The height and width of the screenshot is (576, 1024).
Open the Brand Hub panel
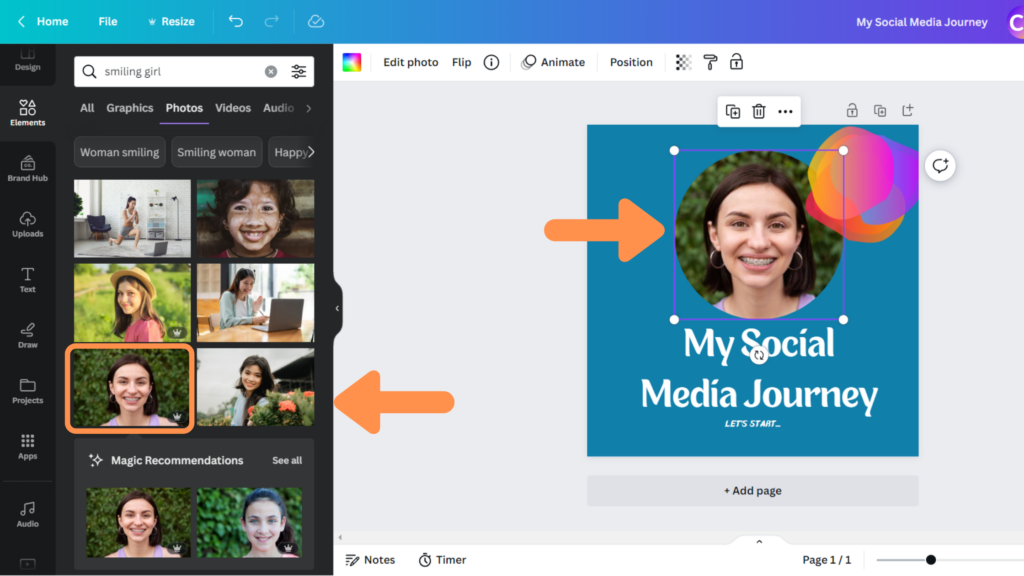(27, 168)
